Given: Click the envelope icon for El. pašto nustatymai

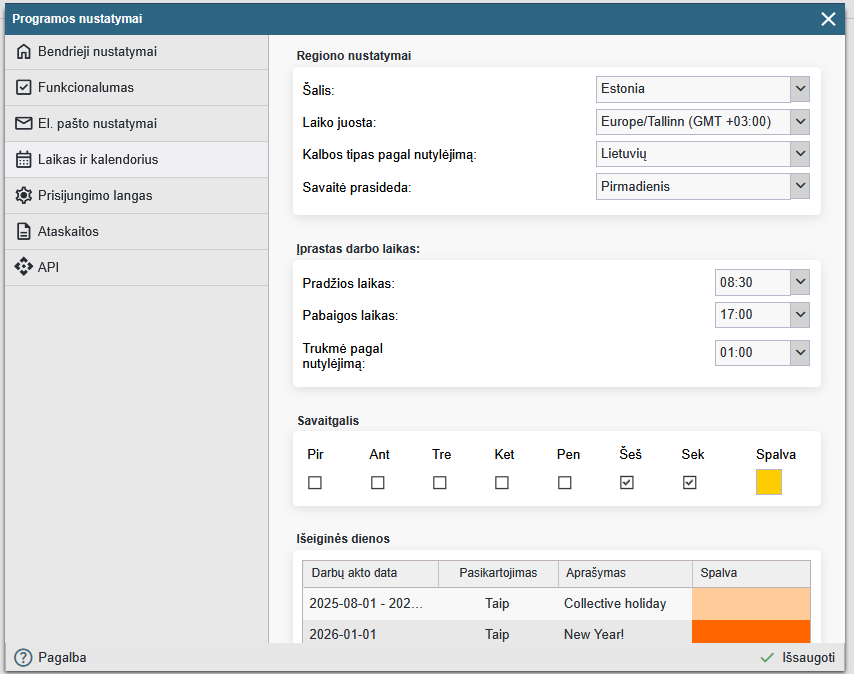Looking at the screenshot, I should click(23, 124).
